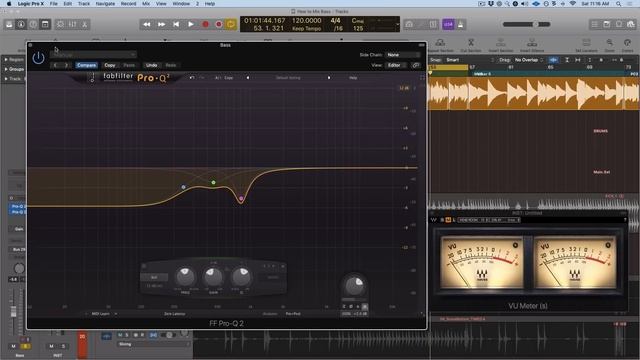Open the Side Chain dropdown
The width and height of the screenshot is (640, 360).
pyautogui.click(x=402, y=55)
